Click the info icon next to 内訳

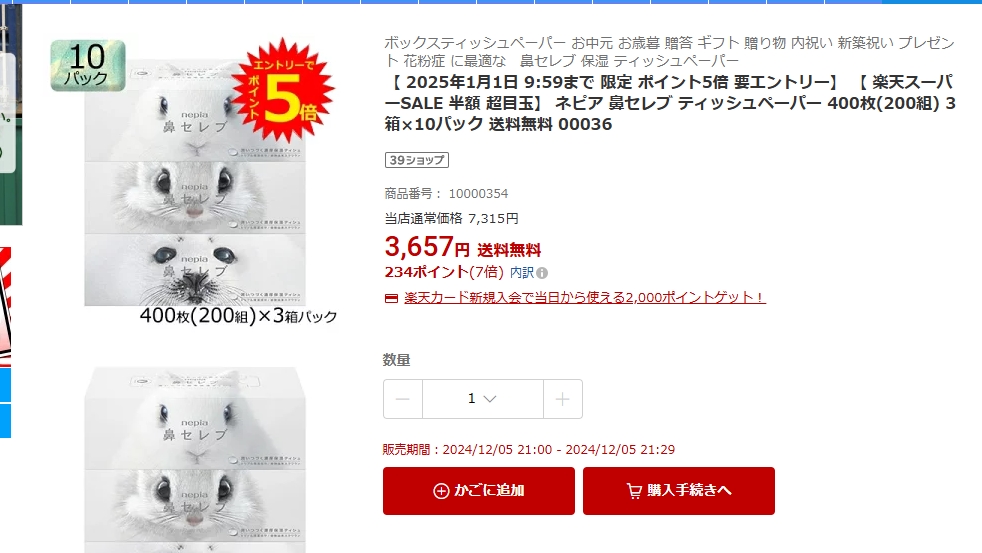pyautogui.click(x=542, y=273)
